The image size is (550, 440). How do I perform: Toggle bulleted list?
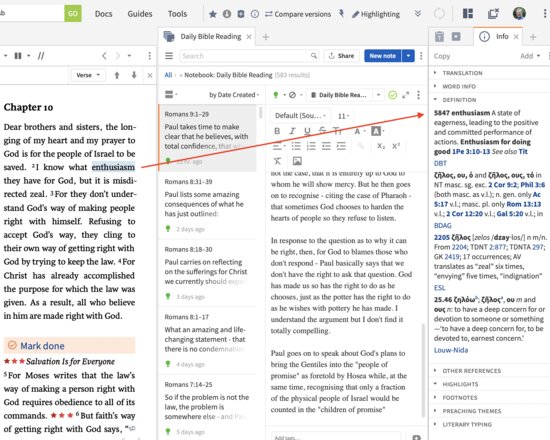pyautogui.click(x=296, y=146)
